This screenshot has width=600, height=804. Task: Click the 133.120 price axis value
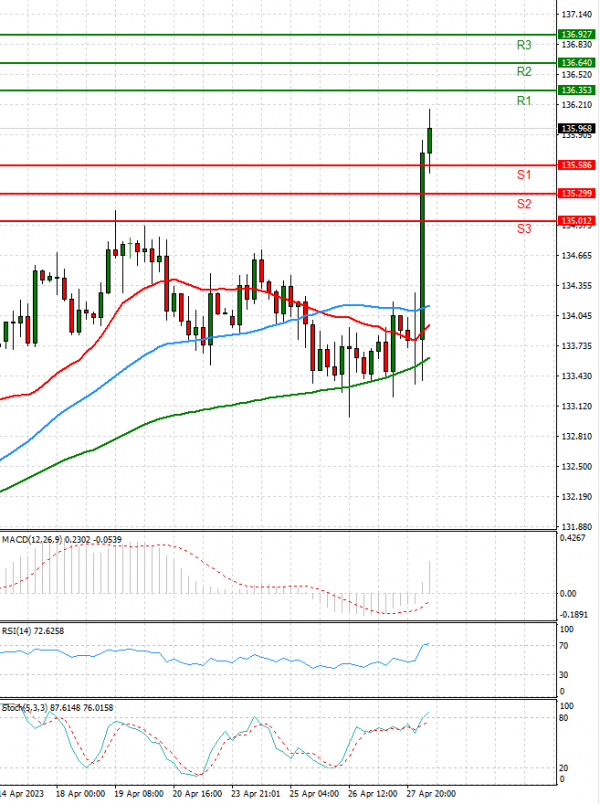click(576, 406)
